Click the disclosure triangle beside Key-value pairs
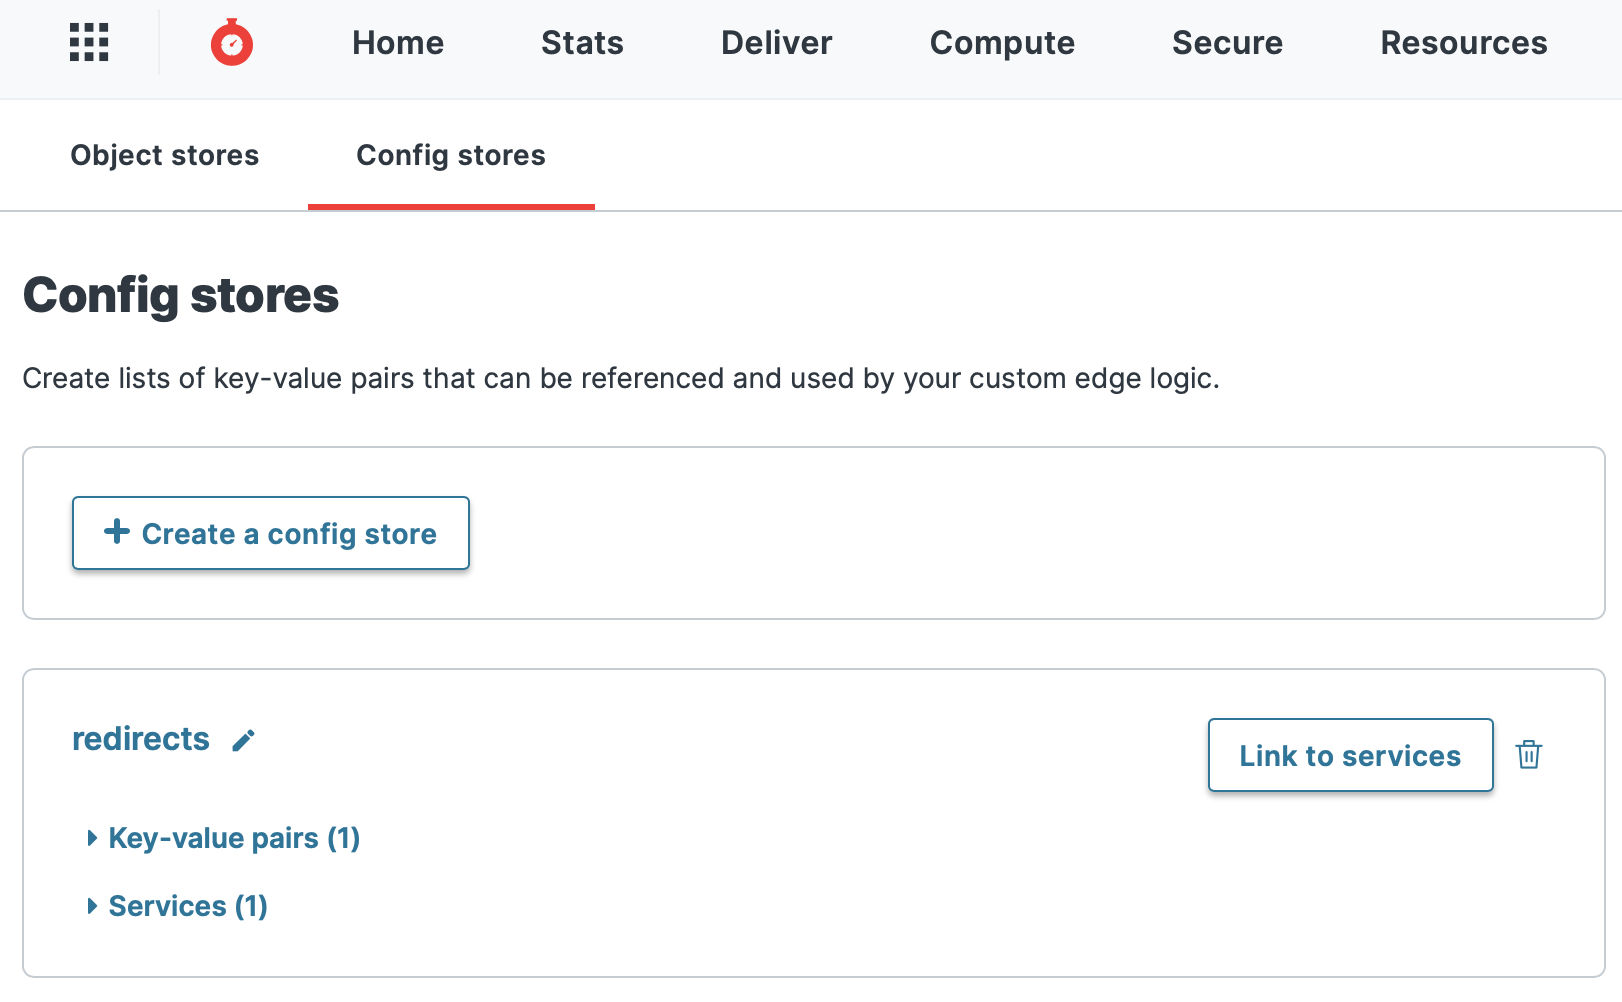1622x1002 pixels. pyautogui.click(x=92, y=838)
